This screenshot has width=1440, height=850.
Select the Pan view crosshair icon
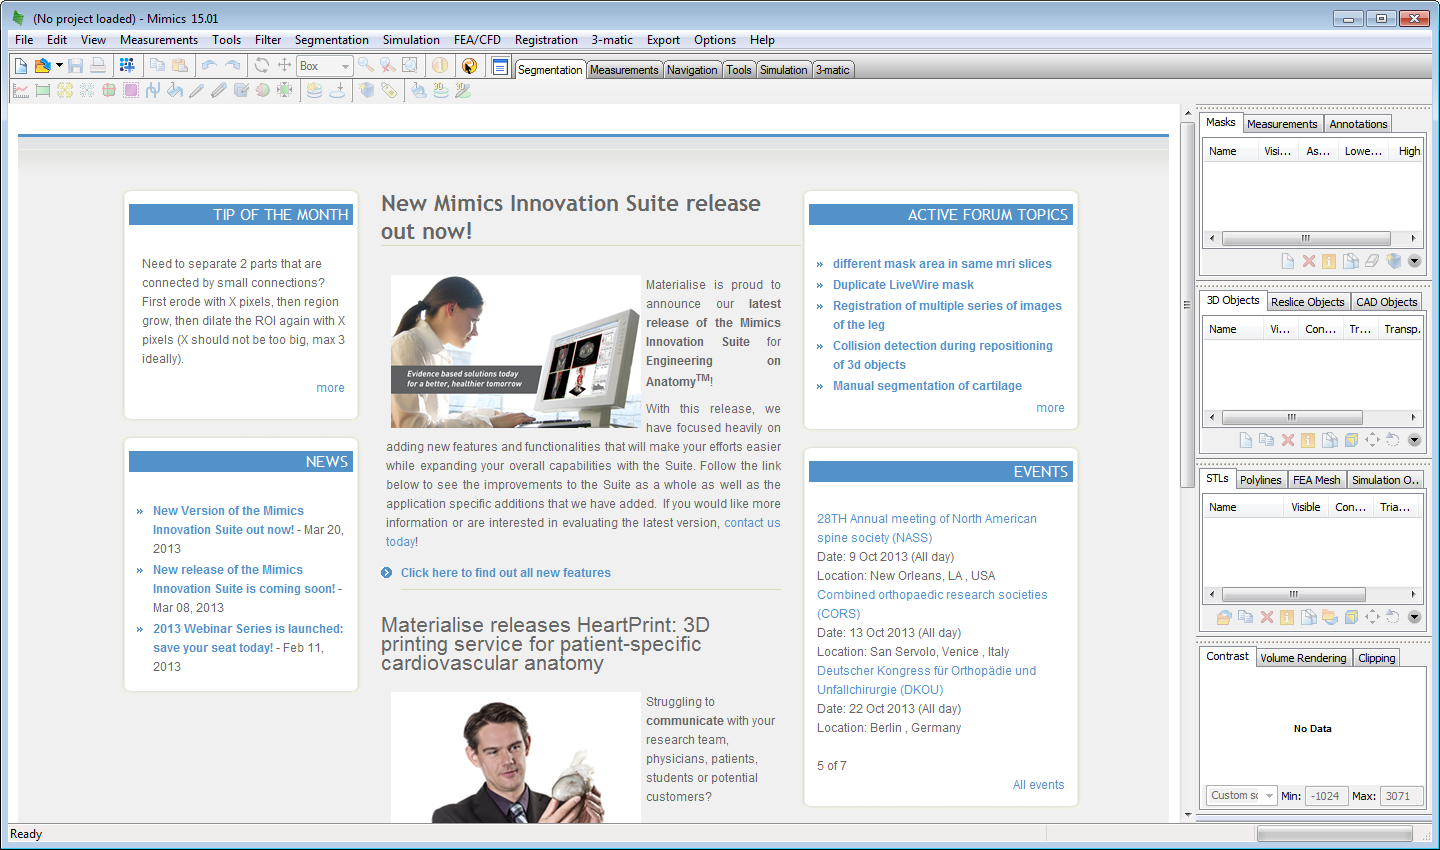point(284,65)
